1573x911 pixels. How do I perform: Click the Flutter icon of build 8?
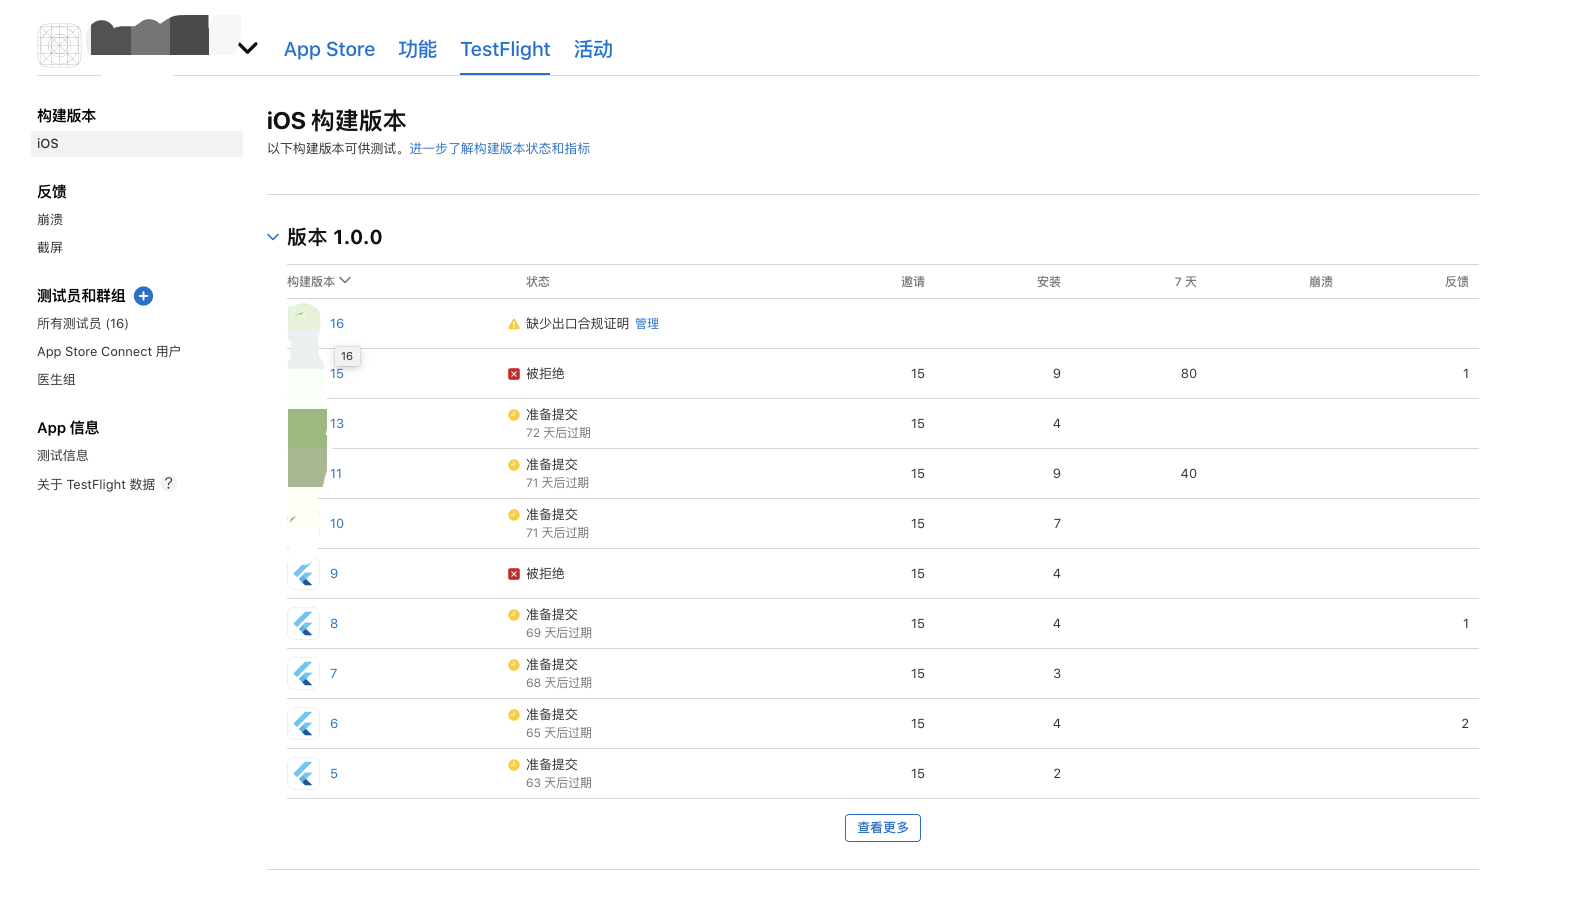click(304, 624)
